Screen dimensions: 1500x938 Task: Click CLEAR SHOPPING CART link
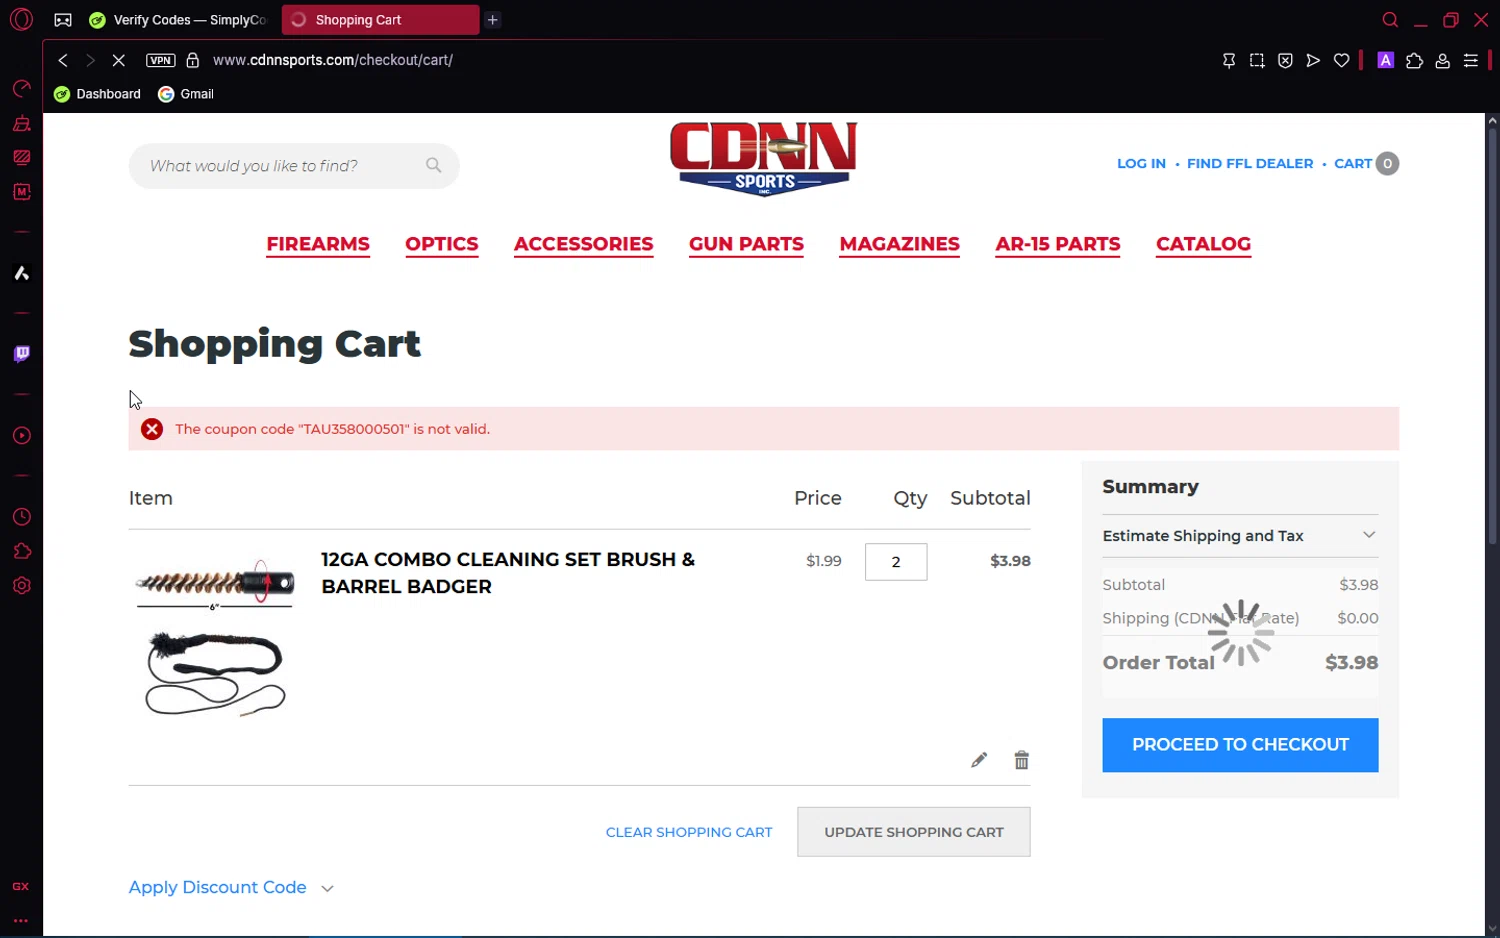(x=689, y=832)
